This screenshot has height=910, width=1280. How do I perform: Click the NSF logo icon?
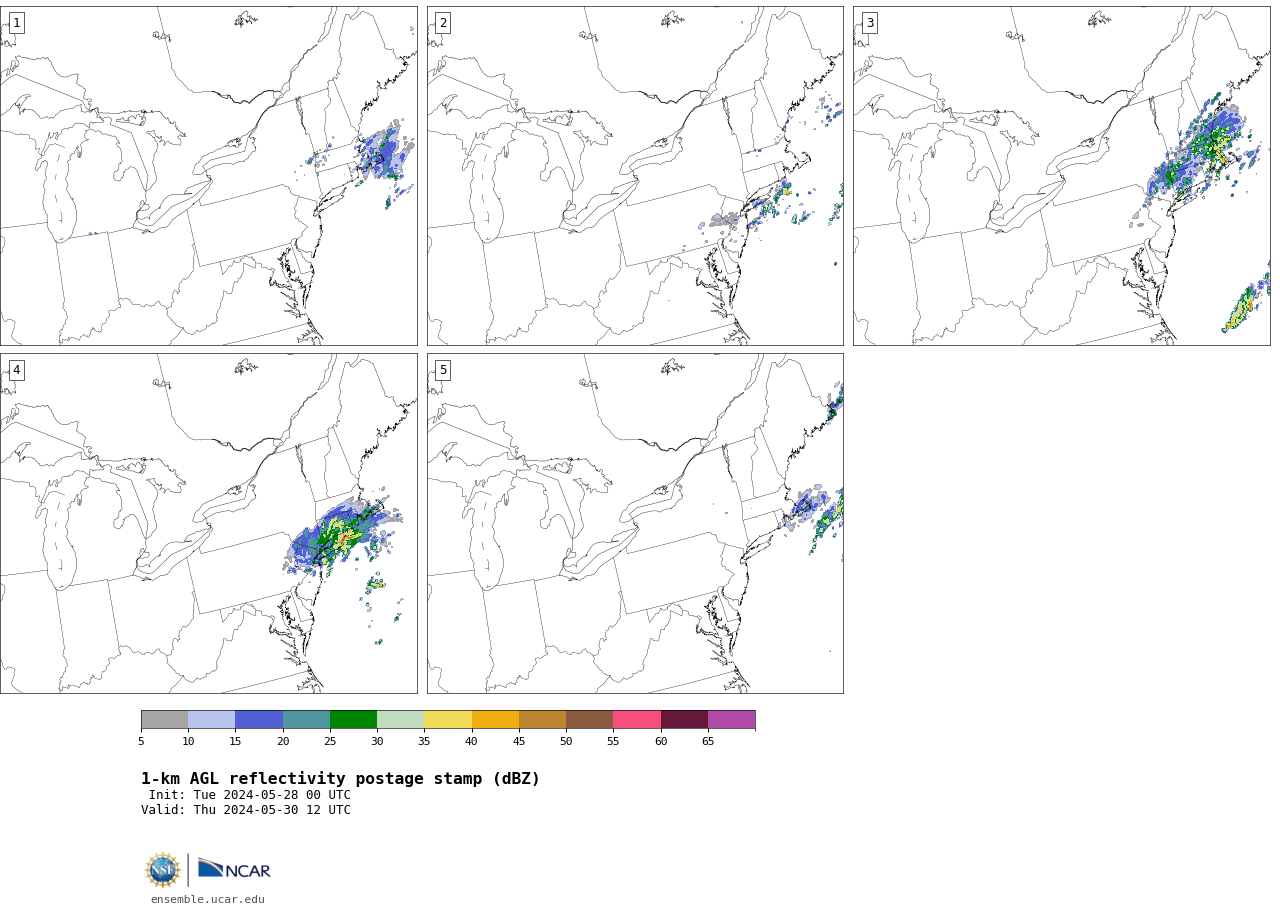click(163, 870)
